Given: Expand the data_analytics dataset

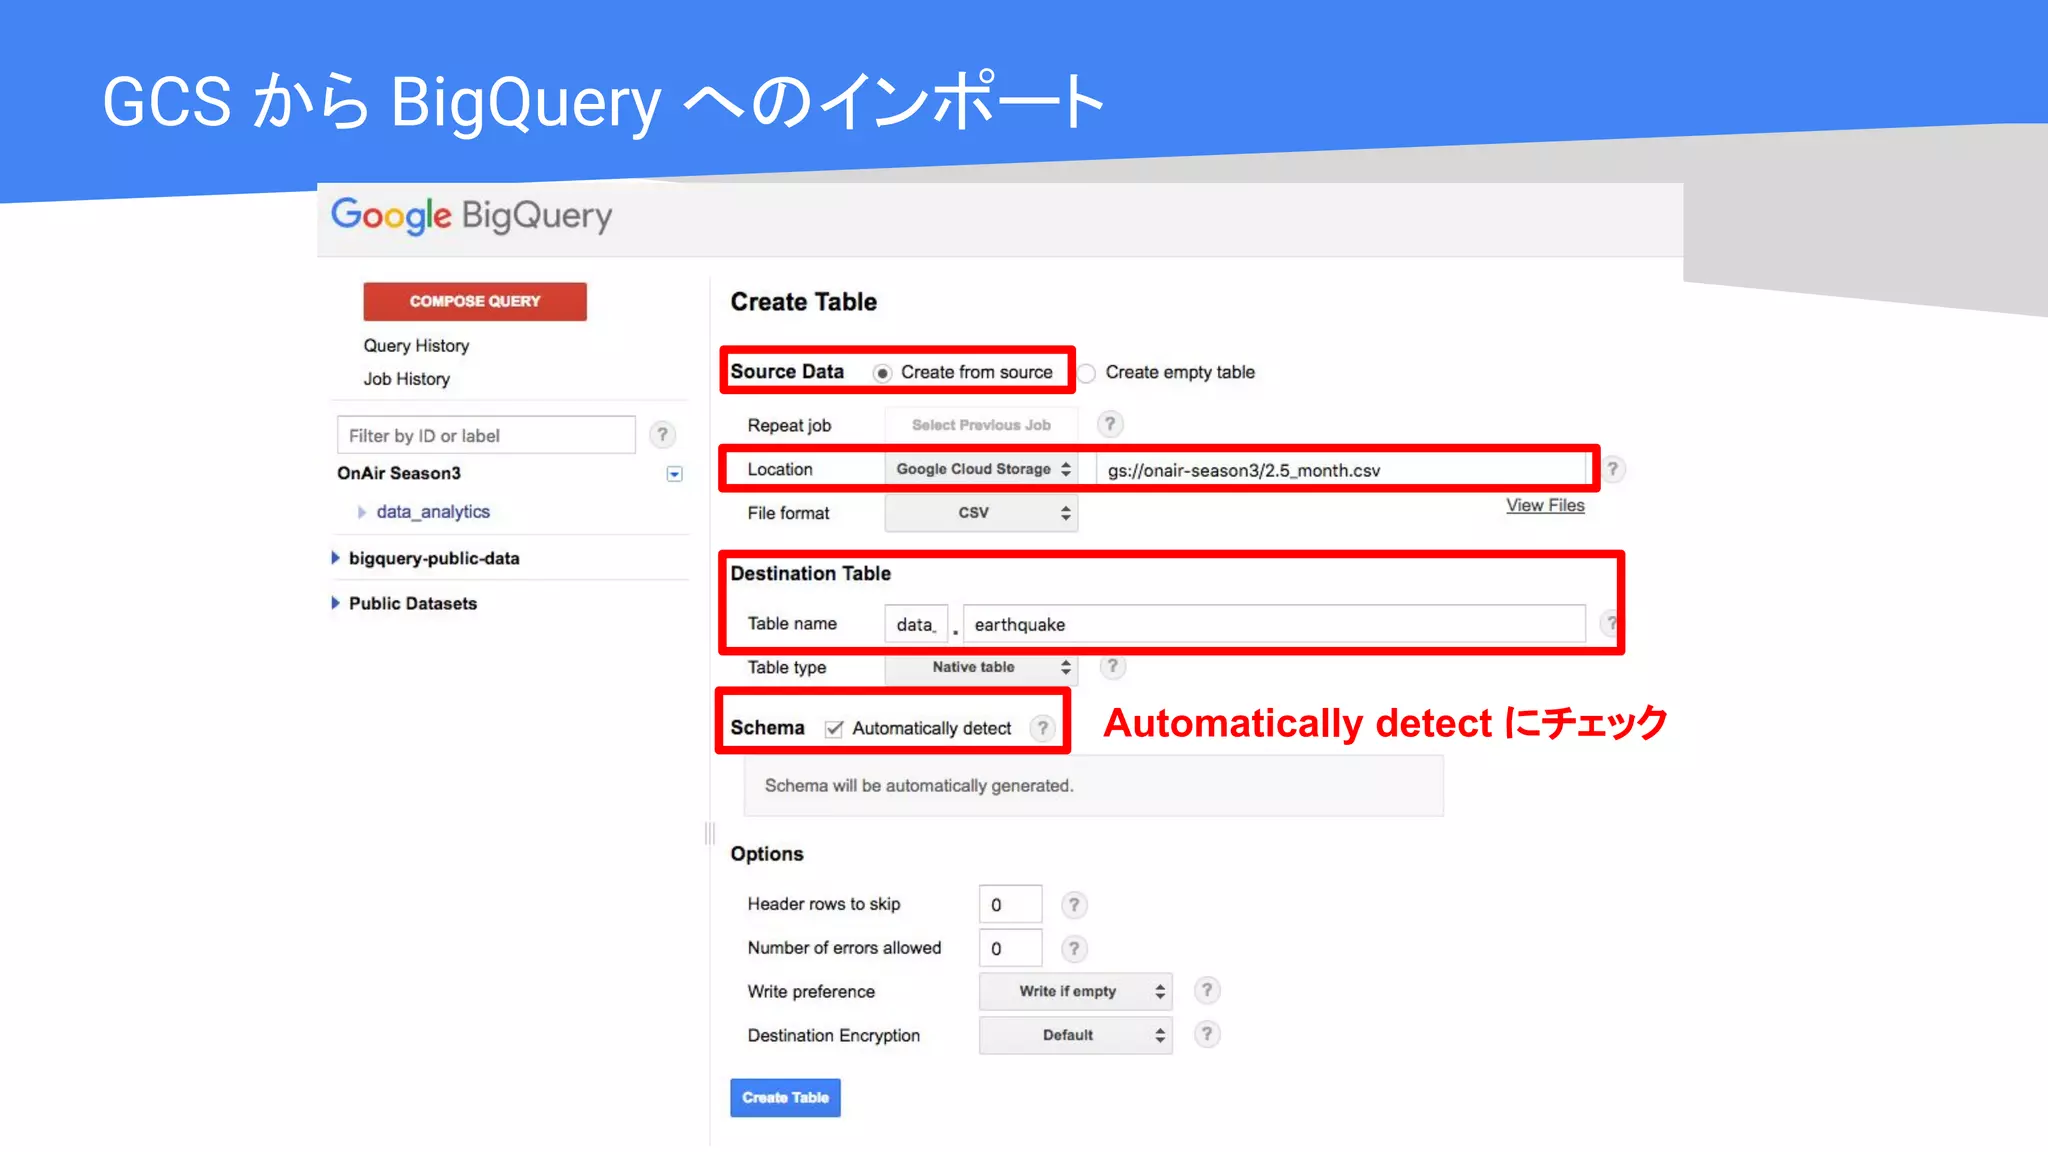Looking at the screenshot, I should (x=362, y=512).
